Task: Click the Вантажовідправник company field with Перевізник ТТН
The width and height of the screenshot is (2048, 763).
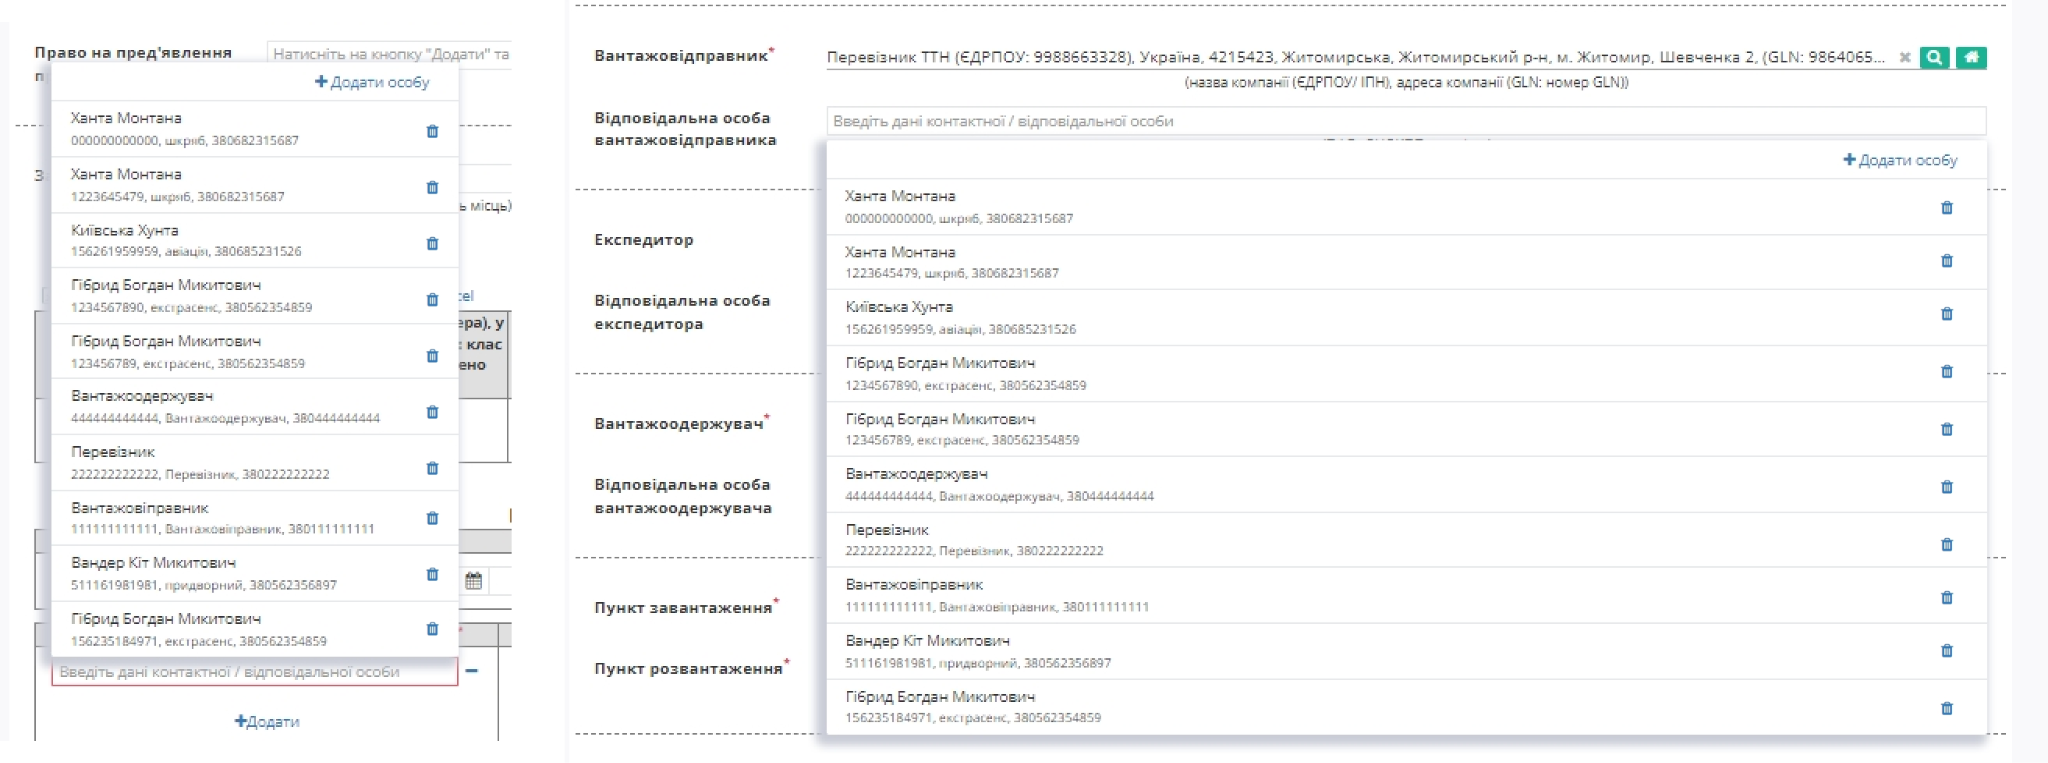Action: coord(1357,57)
